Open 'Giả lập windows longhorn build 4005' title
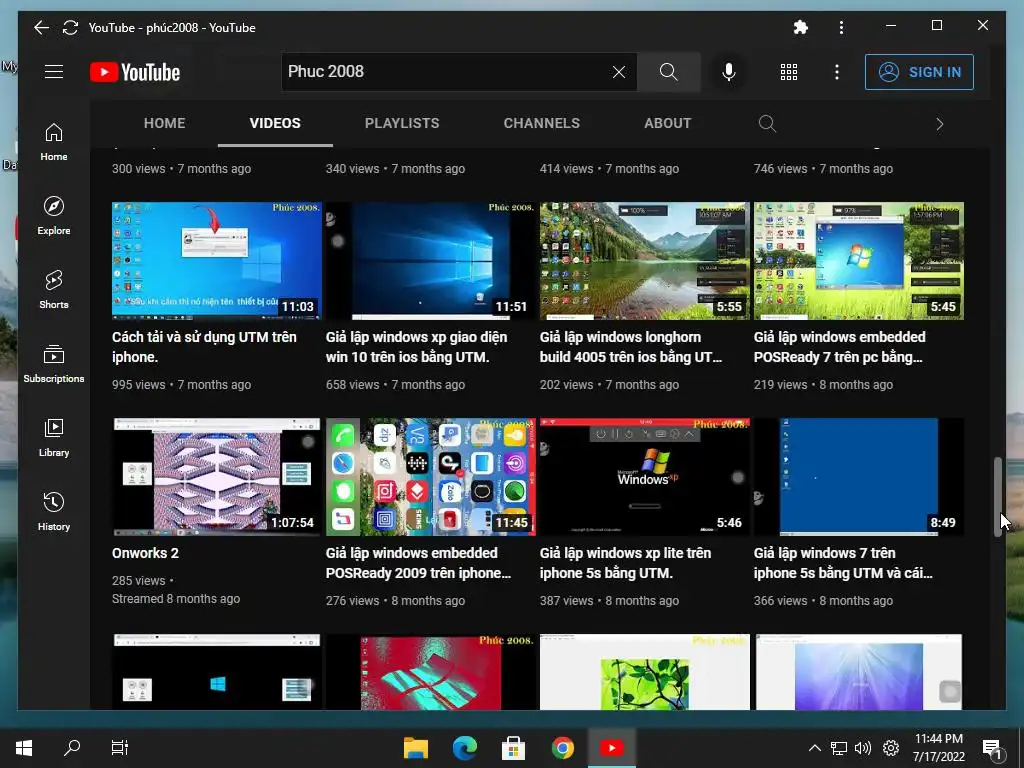Viewport: 1024px width, 768px height. (631, 347)
